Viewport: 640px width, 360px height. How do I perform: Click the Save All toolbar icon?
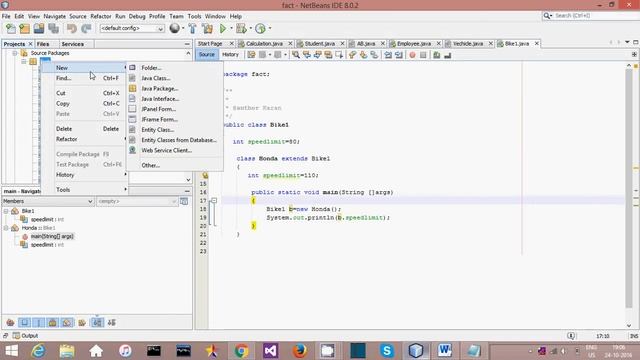[x=53, y=29]
